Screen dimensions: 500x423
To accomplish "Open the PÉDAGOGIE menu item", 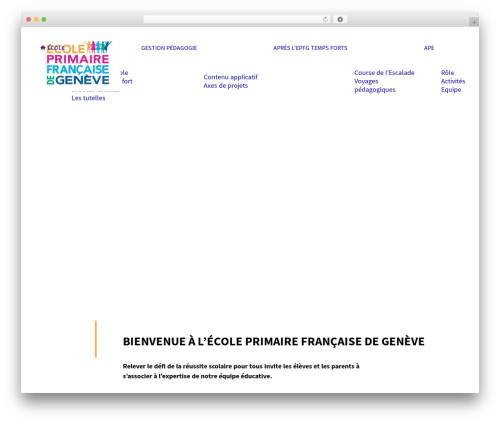I will pyautogui.click(x=182, y=48).
